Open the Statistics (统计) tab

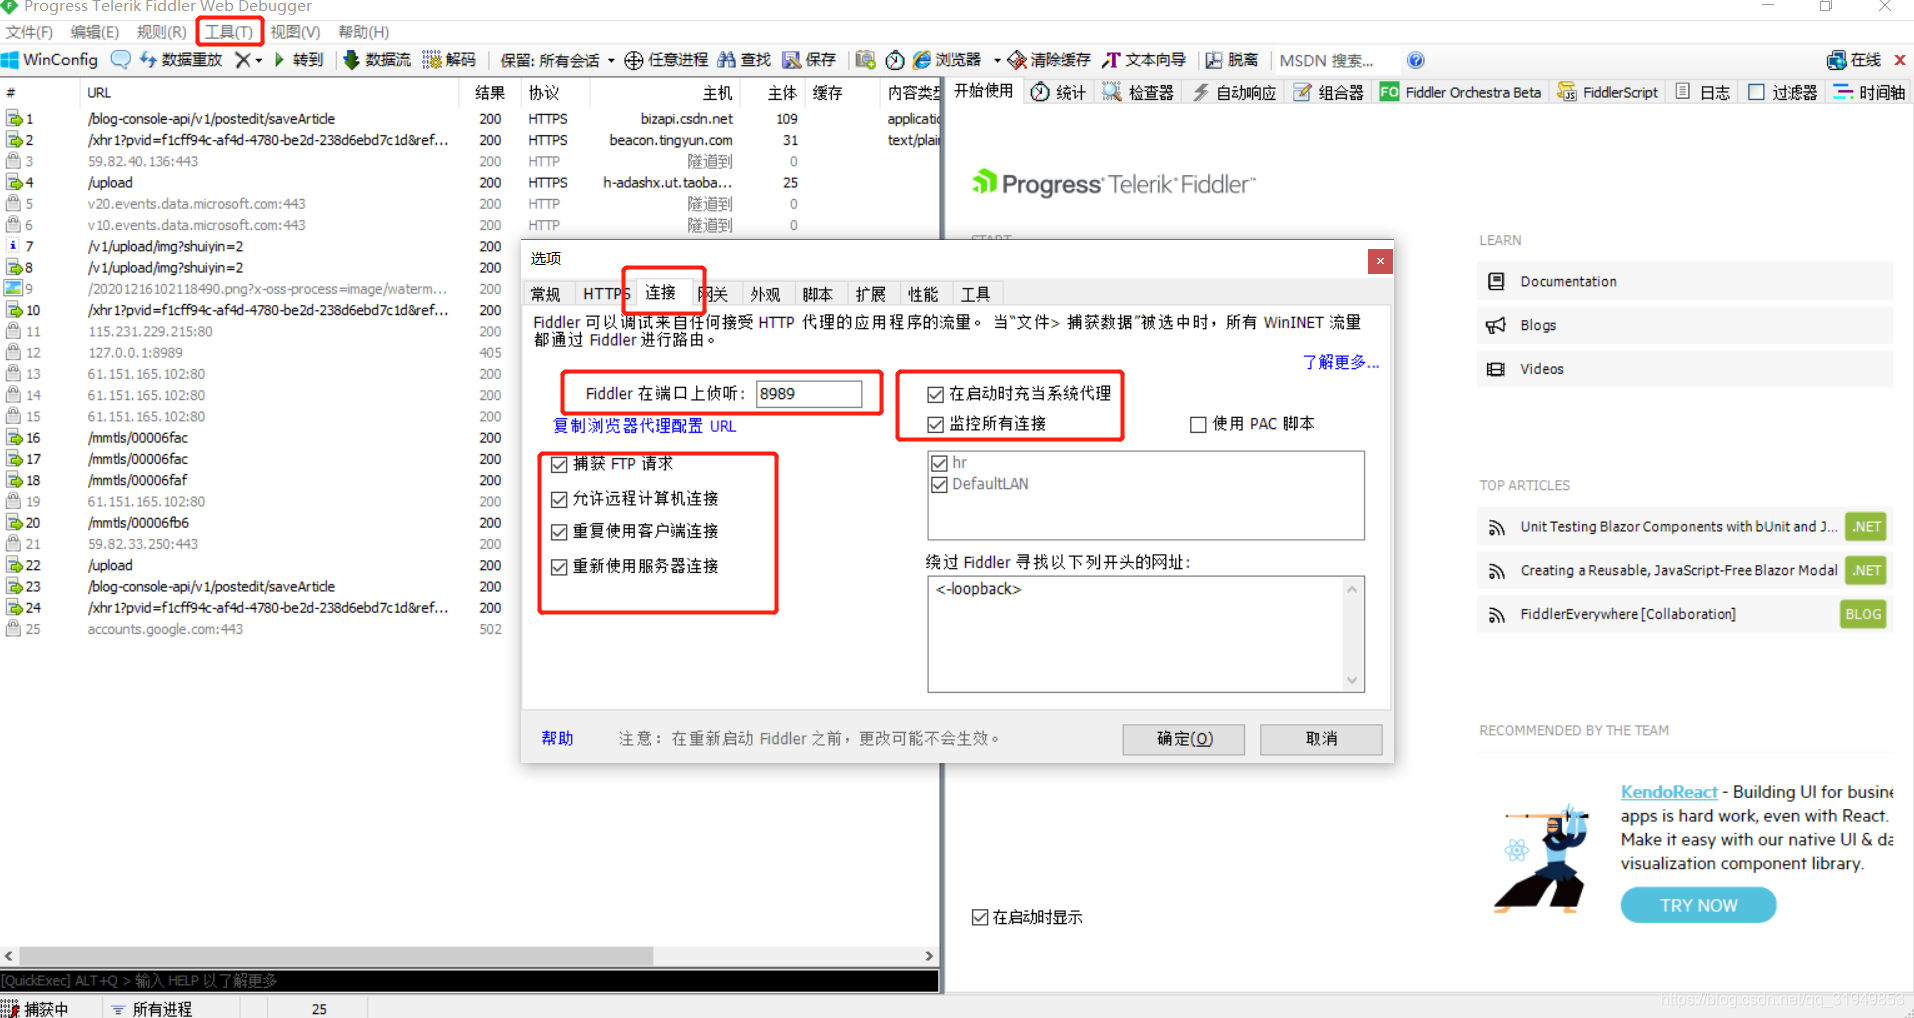click(x=1058, y=92)
